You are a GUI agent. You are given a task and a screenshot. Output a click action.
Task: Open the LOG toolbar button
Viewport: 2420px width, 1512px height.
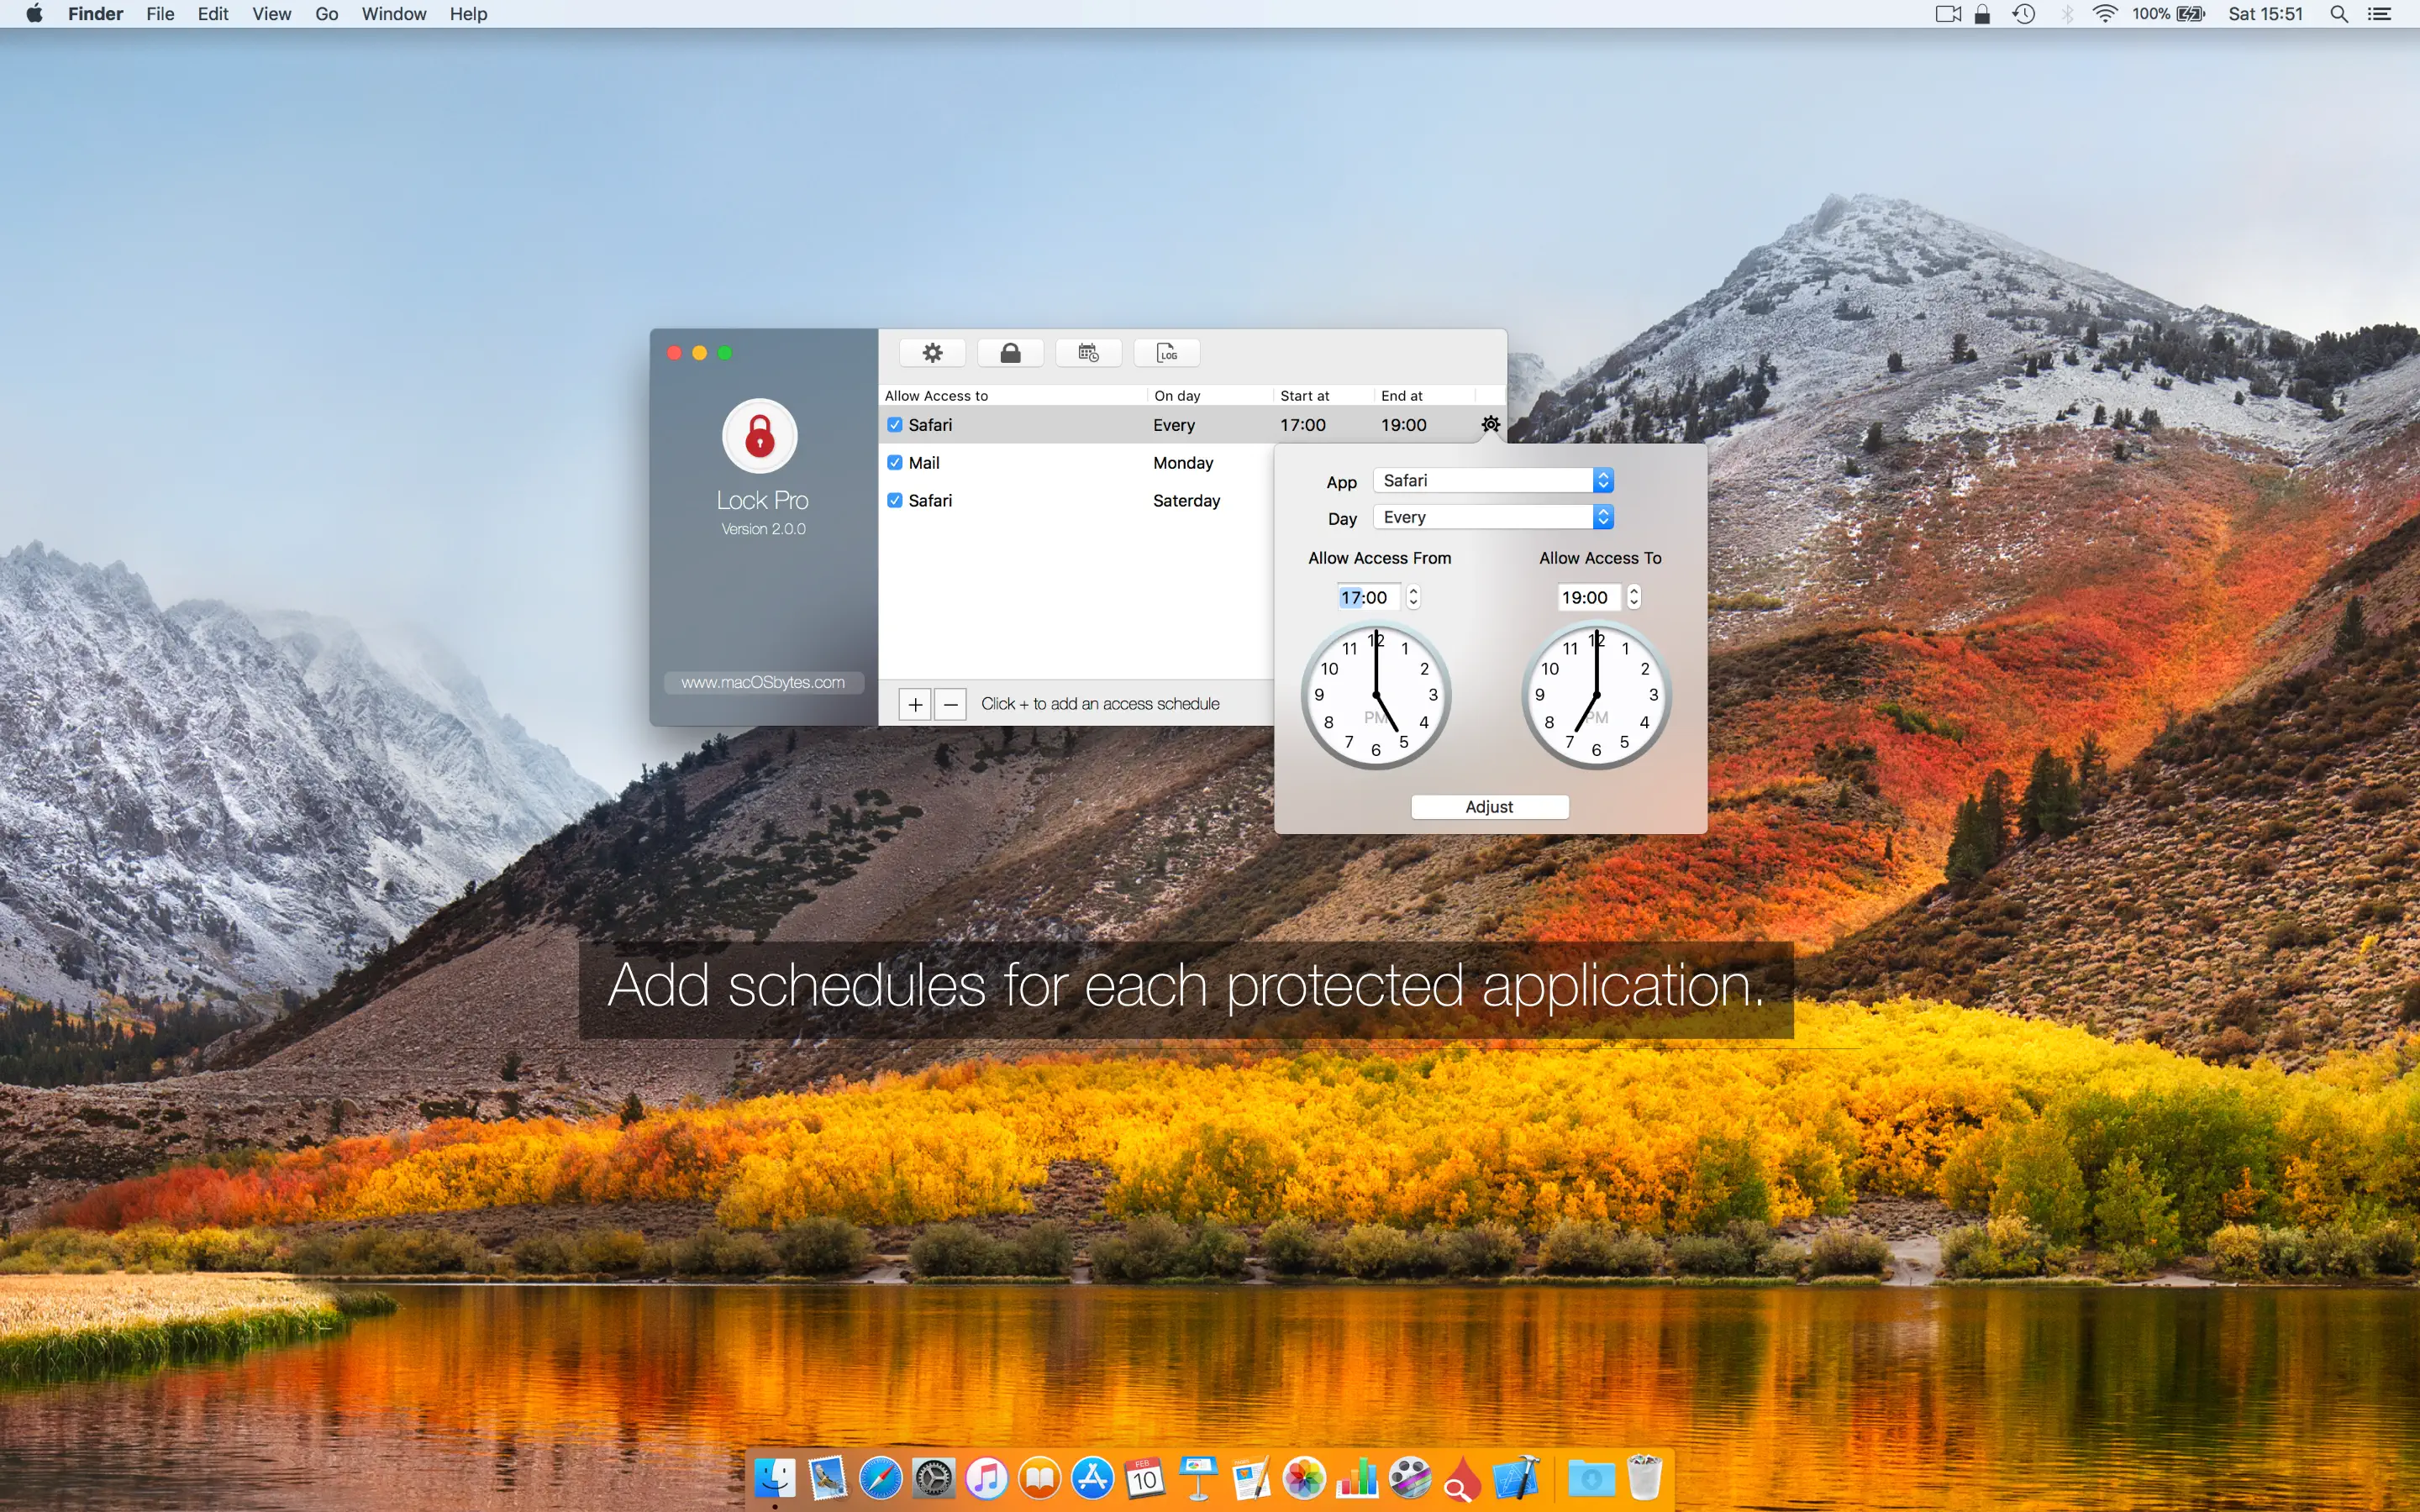(1166, 353)
